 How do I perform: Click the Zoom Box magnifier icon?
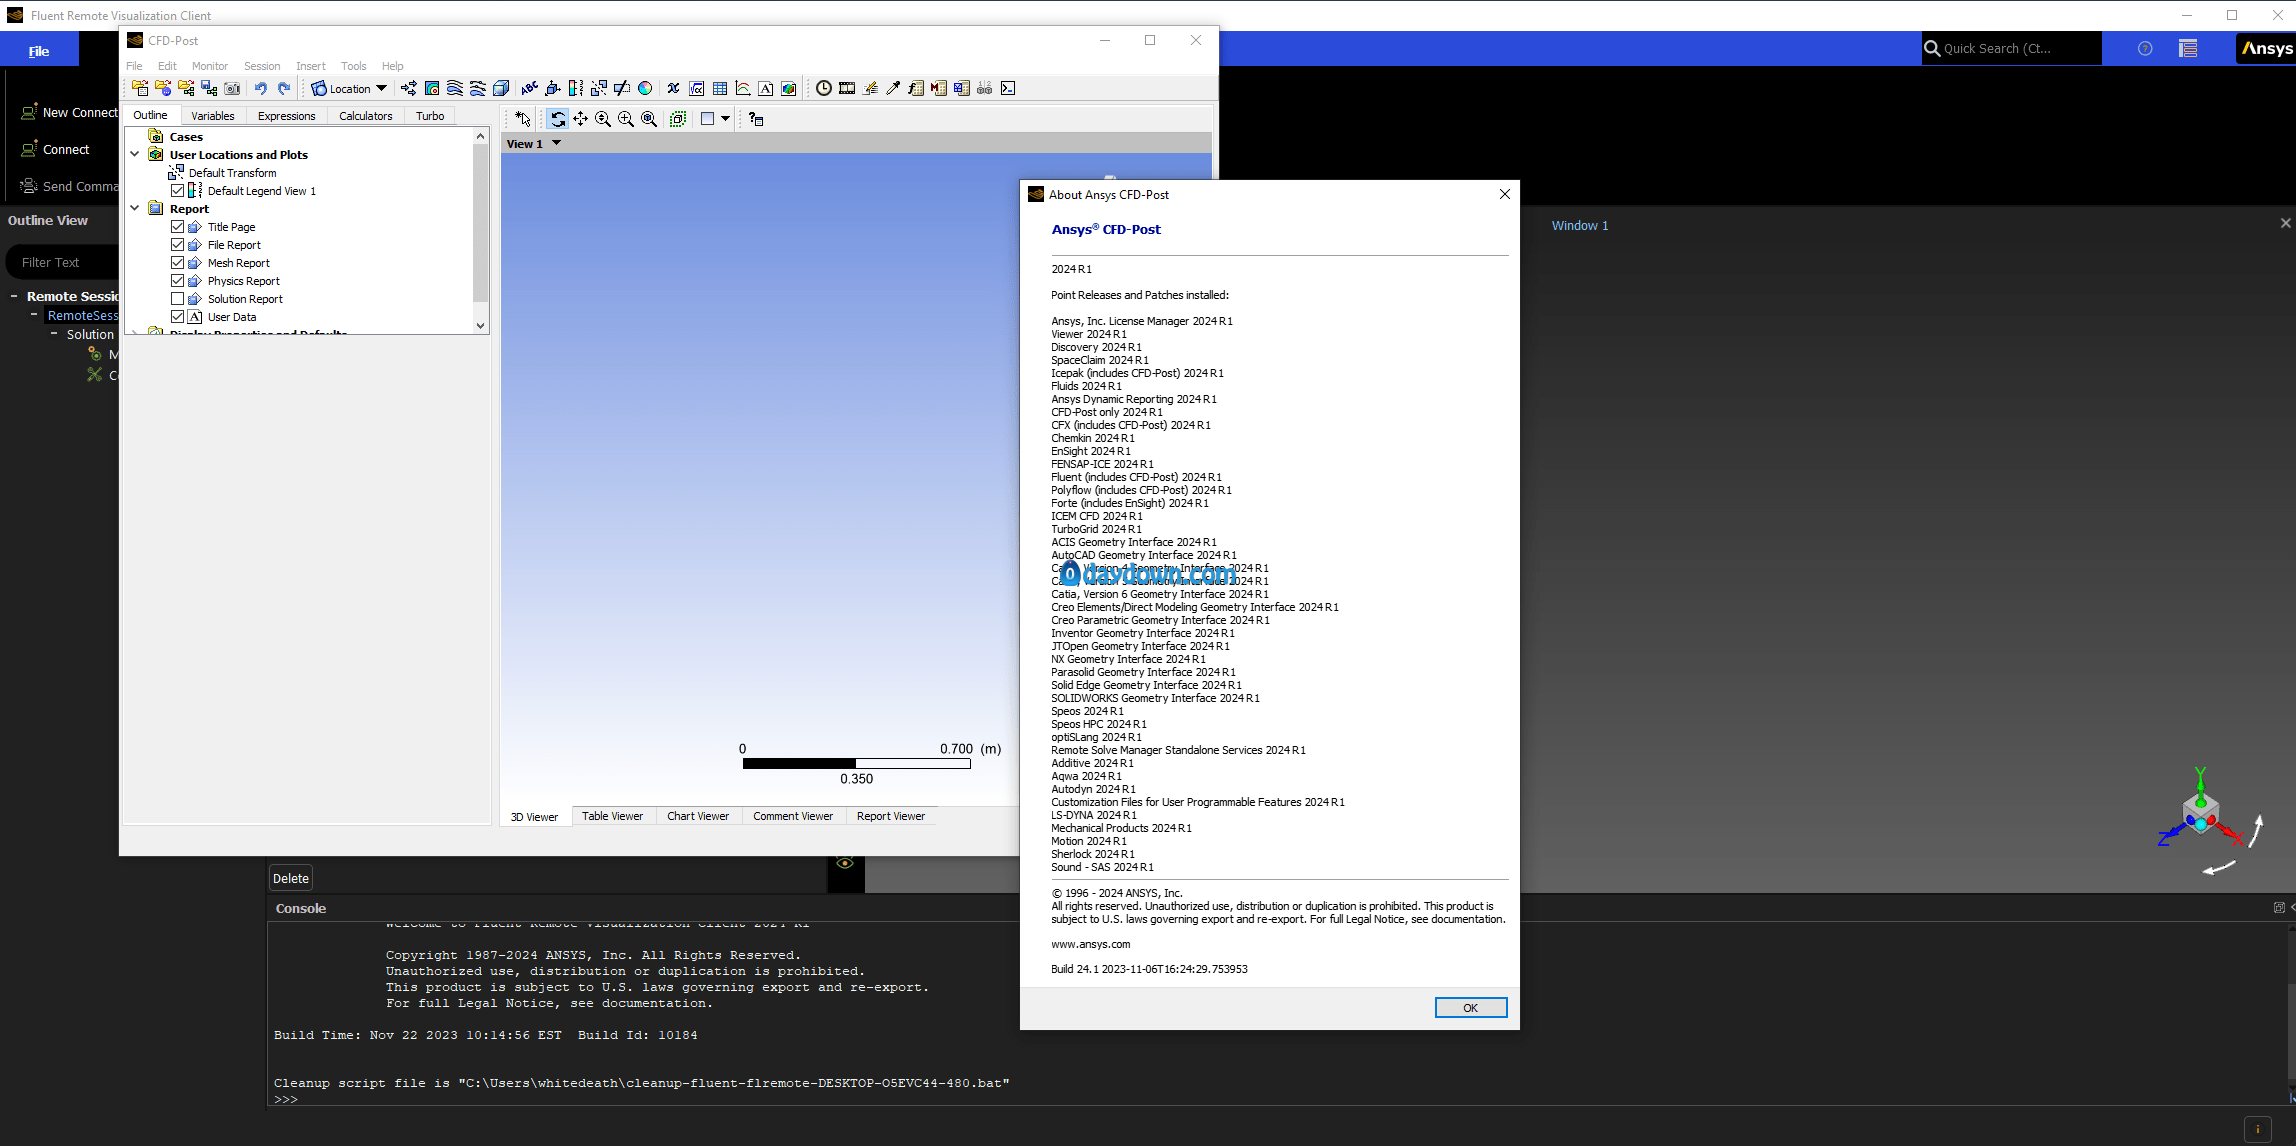click(x=626, y=119)
